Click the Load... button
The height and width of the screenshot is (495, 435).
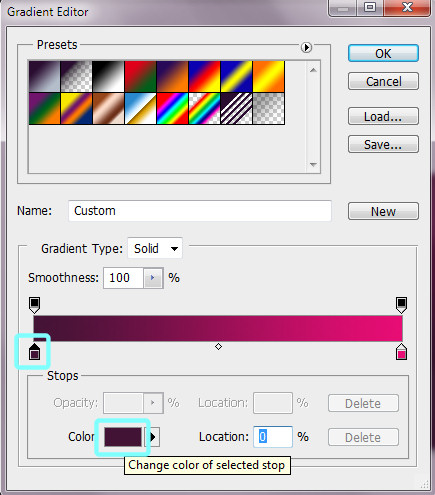(x=383, y=116)
